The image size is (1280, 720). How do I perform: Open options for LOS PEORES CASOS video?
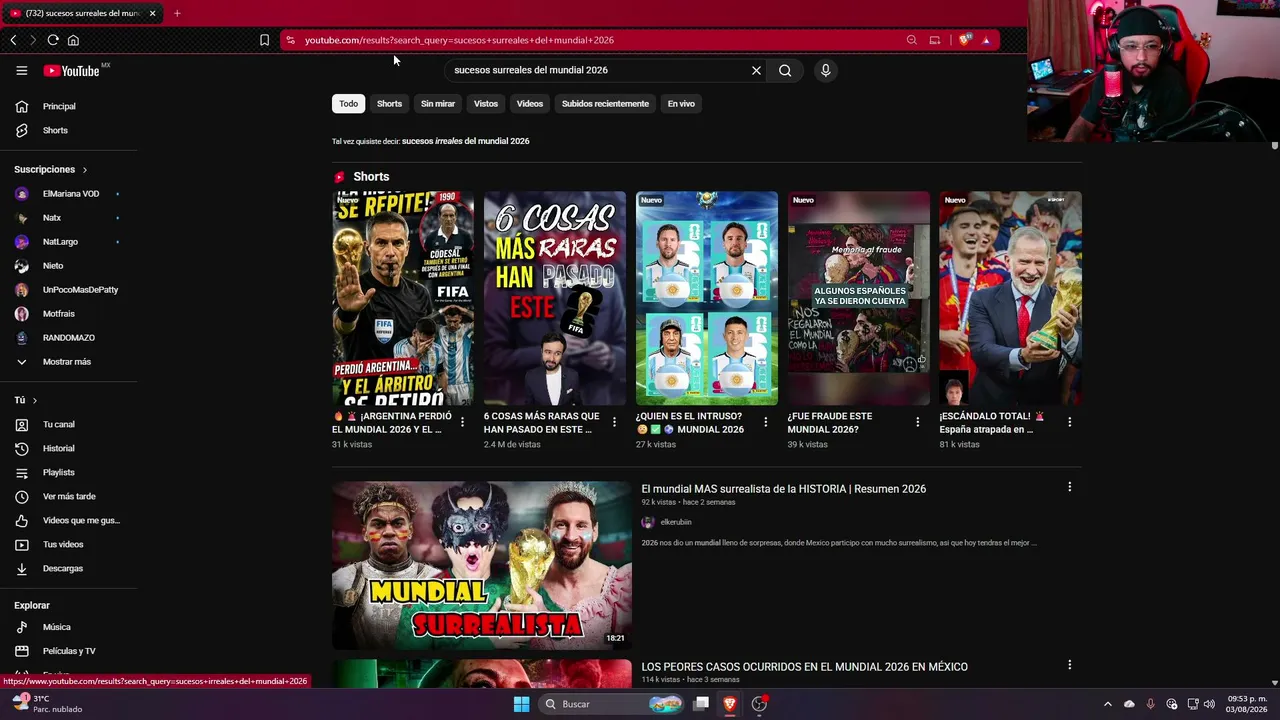pos(1070,665)
